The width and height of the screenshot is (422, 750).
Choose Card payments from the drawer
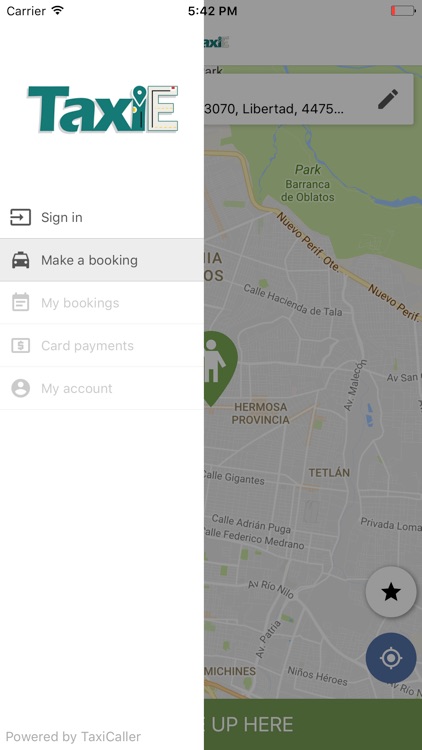click(x=102, y=345)
